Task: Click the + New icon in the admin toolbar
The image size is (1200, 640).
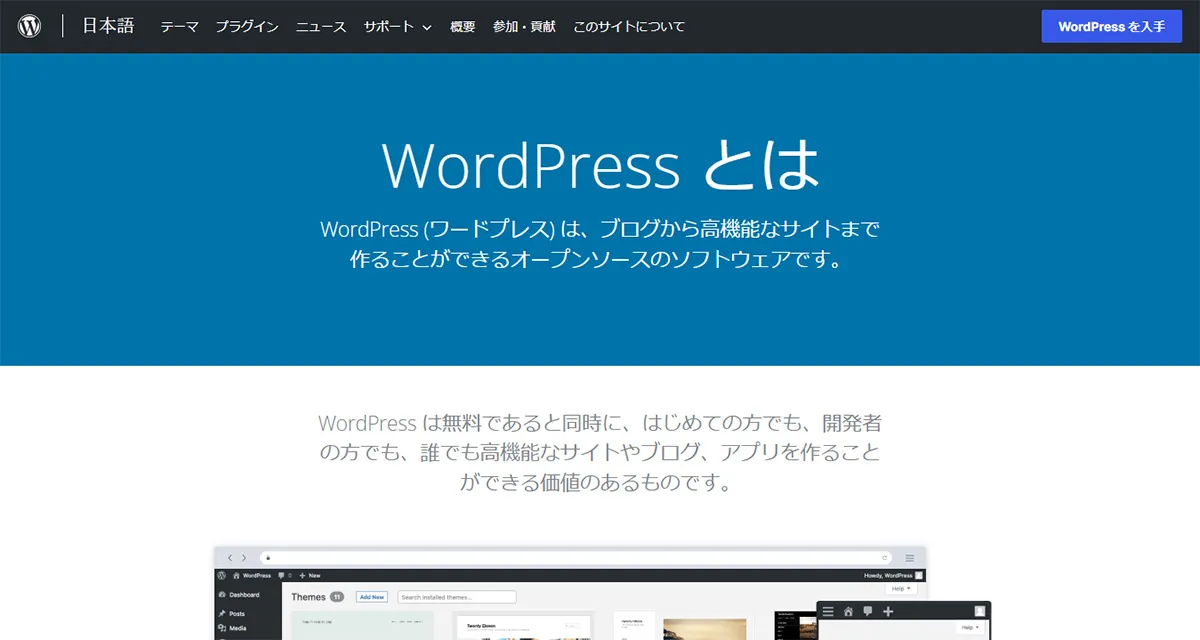Action: pyautogui.click(x=303, y=575)
